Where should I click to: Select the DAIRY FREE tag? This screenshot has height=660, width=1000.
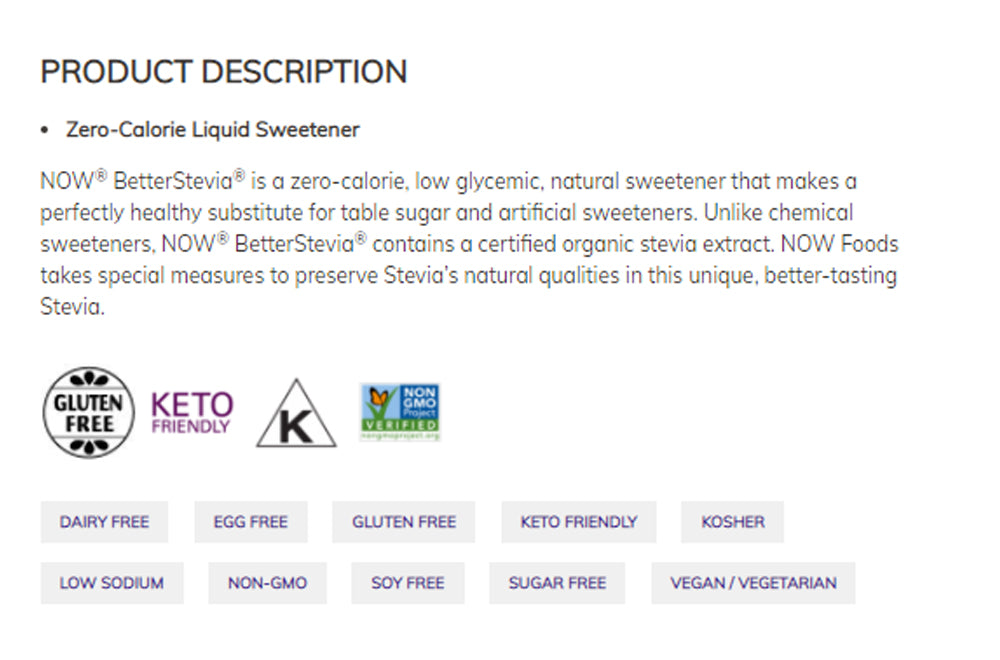[104, 522]
